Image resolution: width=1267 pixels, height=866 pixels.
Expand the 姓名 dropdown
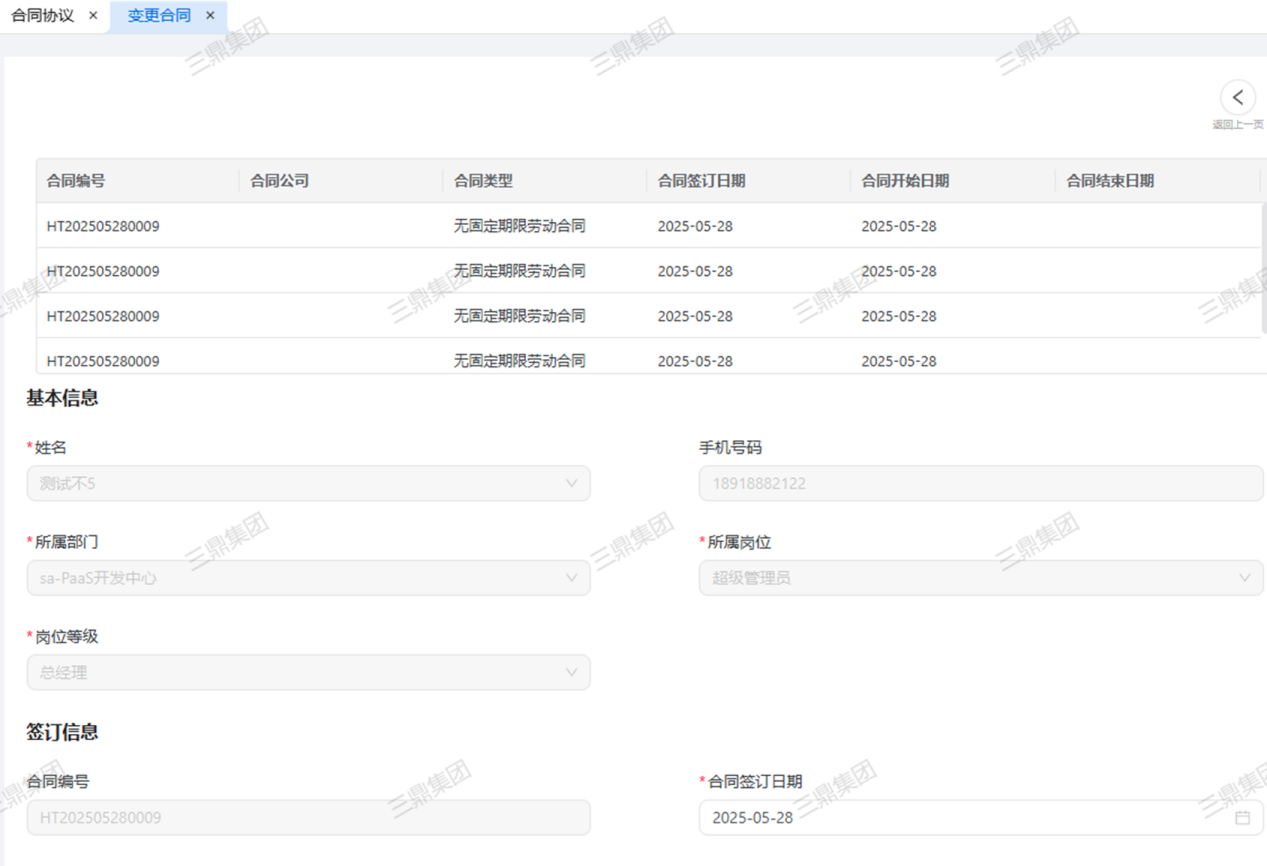(x=571, y=483)
